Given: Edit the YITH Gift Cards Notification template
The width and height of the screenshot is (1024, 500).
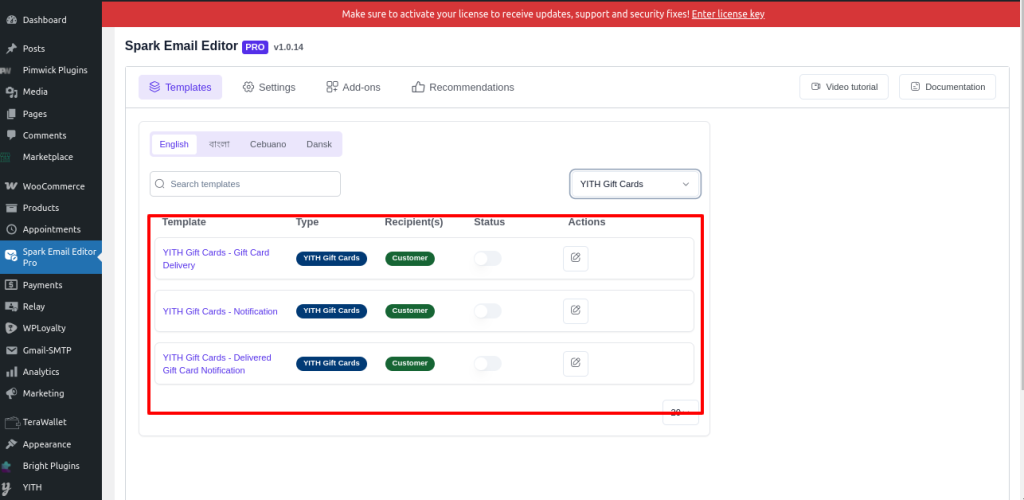Looking at the screenshot, I should (575, 311).
